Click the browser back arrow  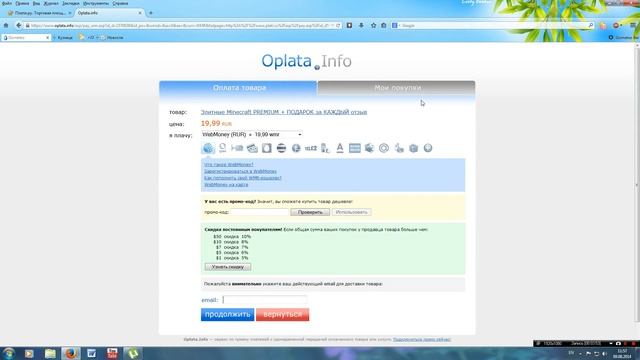pos(18,25)
